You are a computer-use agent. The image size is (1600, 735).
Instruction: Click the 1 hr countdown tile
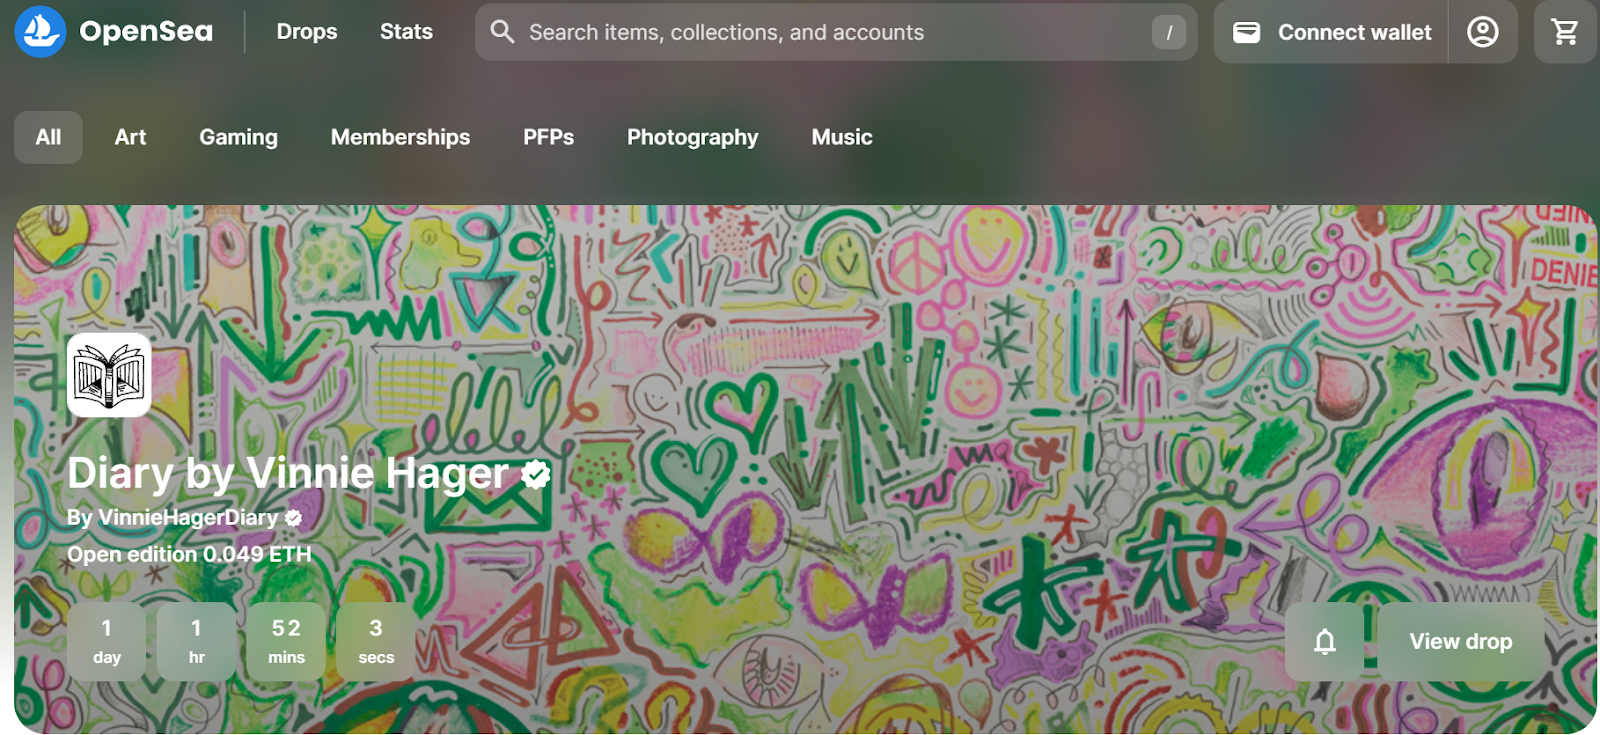click(196, 641)
